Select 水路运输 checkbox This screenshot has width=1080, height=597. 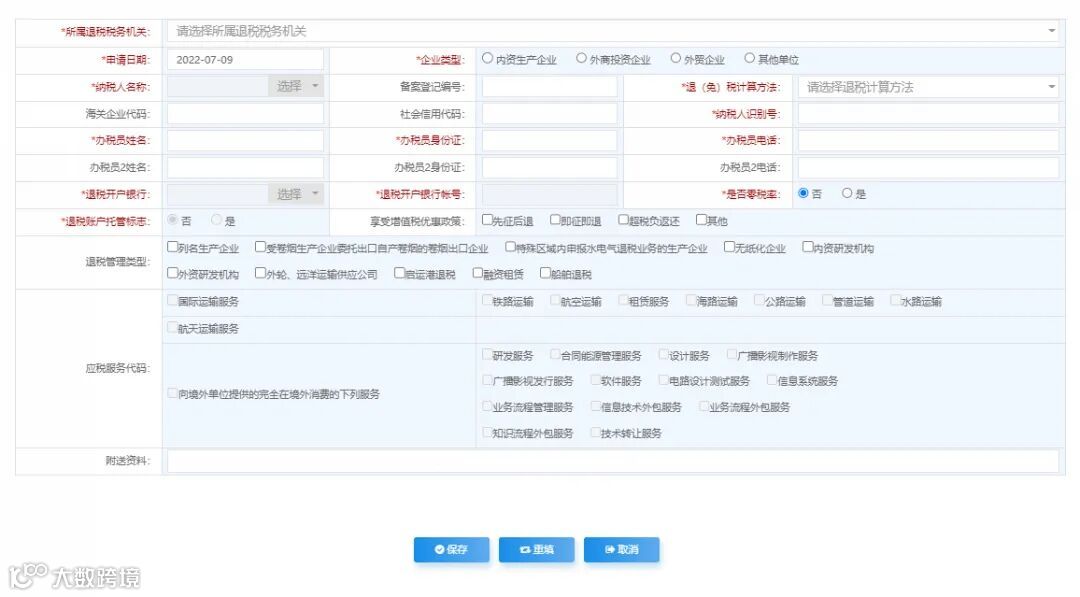click(x=895, y=300)
